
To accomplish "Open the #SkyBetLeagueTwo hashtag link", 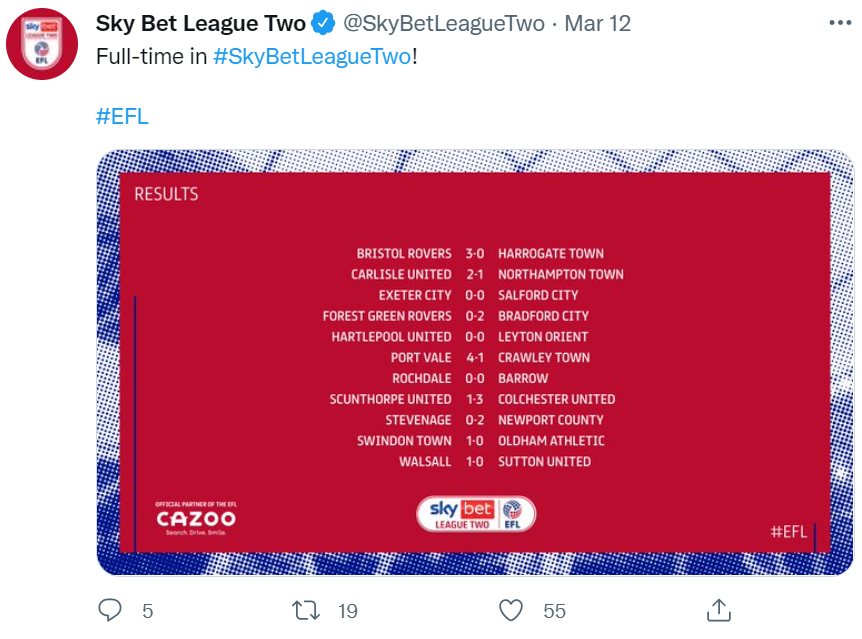I will pyautogui.click(x=312, y=56).
